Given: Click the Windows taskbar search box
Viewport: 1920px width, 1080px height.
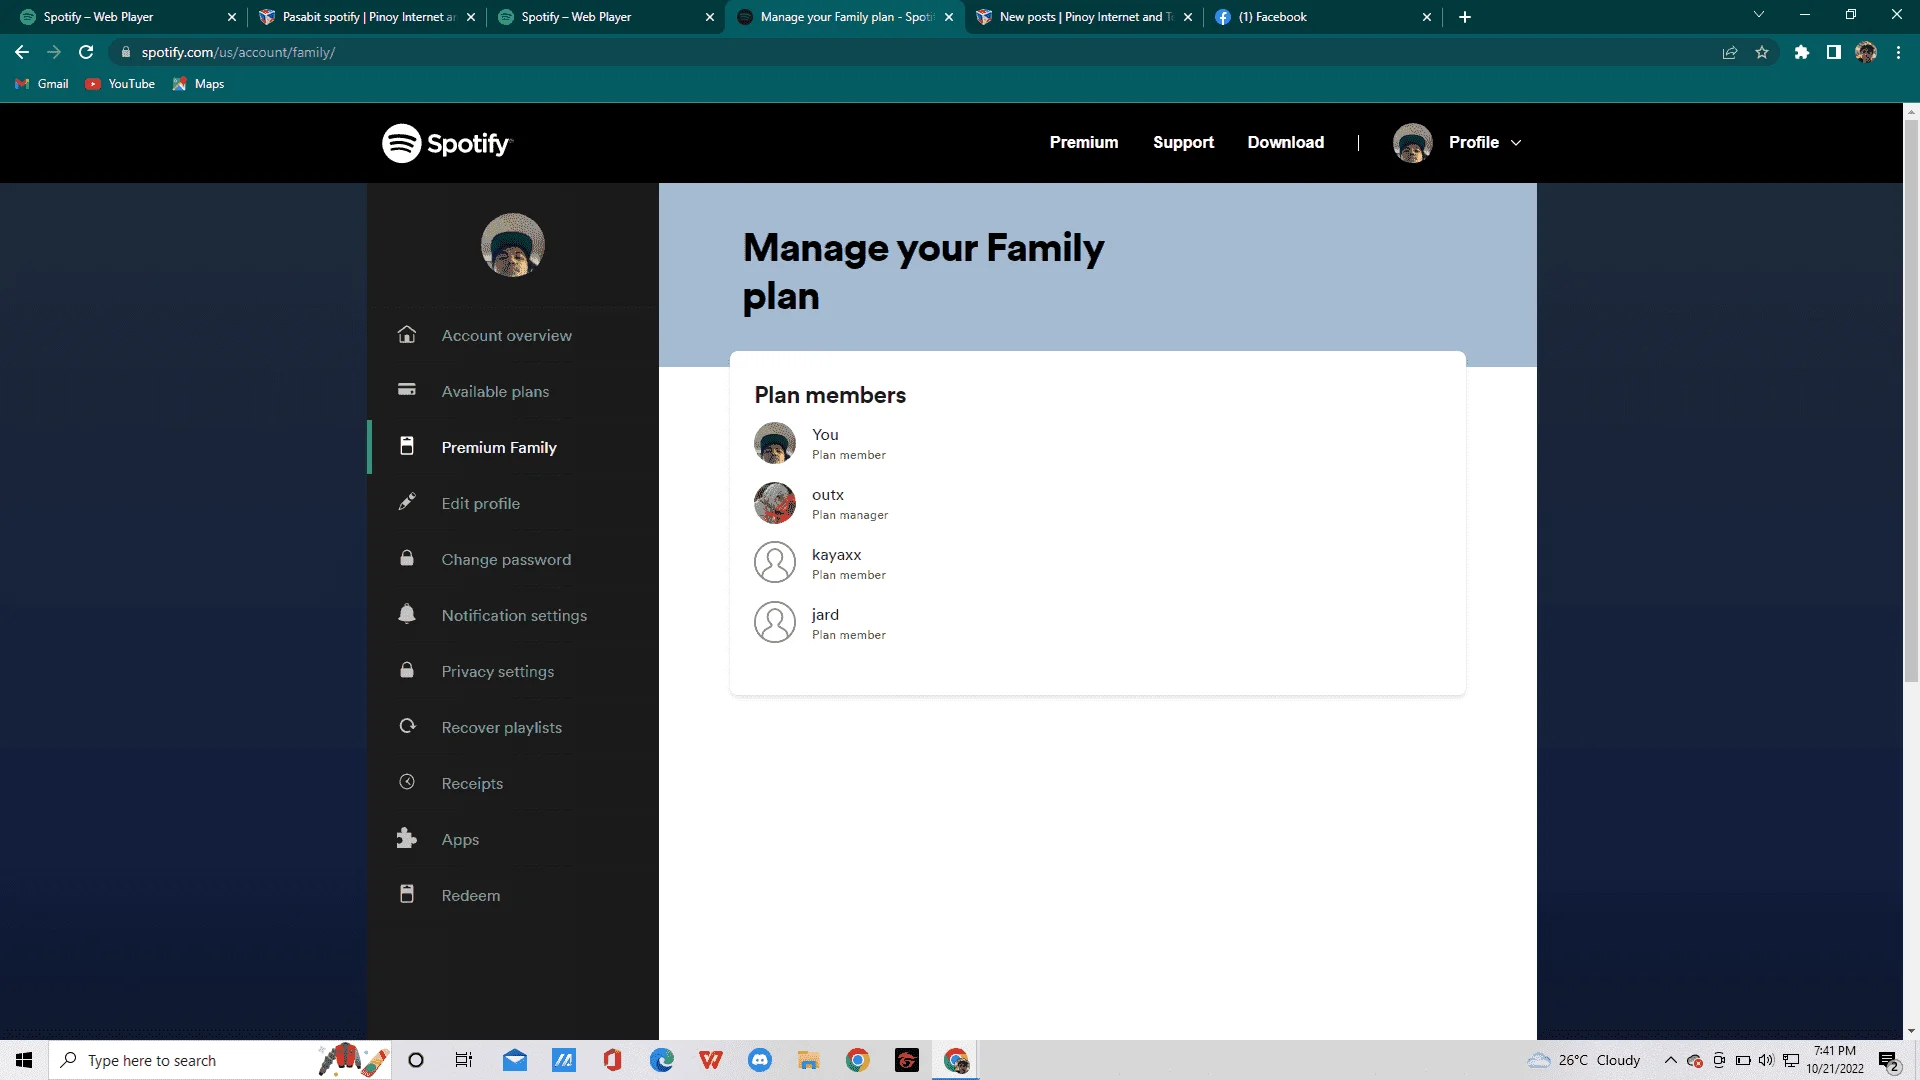Looking at the screenshot, I should [x=220, y=1060].
